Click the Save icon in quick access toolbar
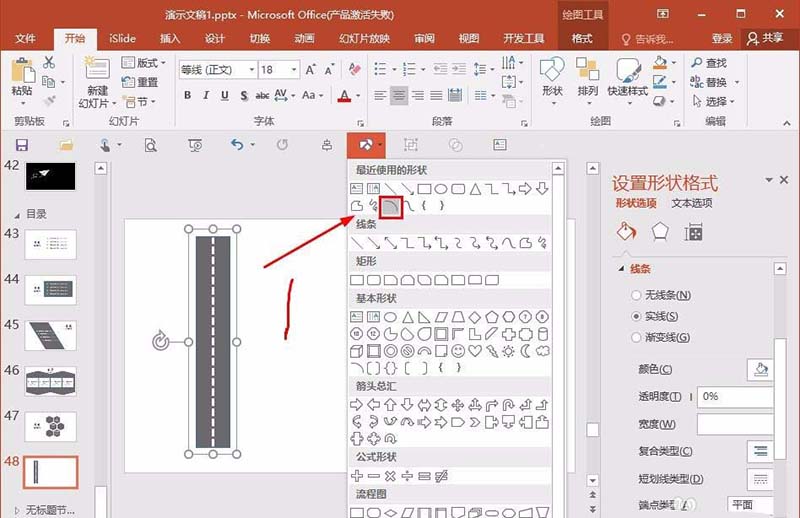 tap(22, 145)
